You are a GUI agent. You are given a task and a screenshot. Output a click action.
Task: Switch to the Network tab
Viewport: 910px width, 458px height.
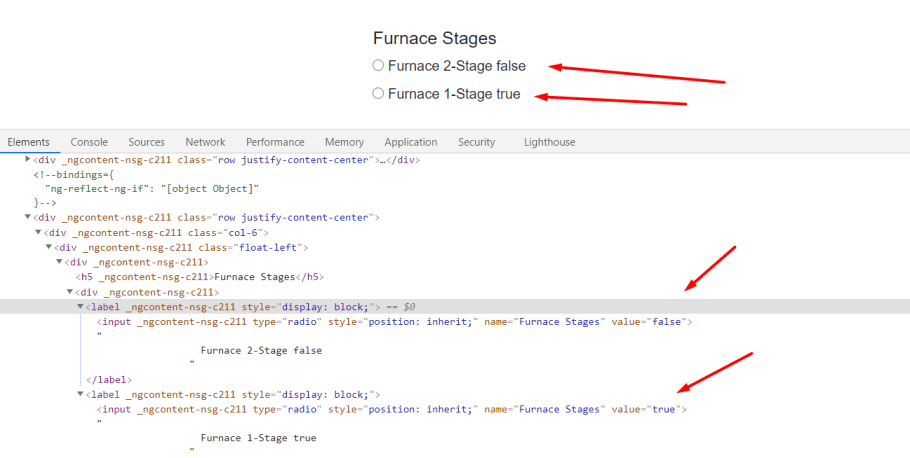[205, 142]
